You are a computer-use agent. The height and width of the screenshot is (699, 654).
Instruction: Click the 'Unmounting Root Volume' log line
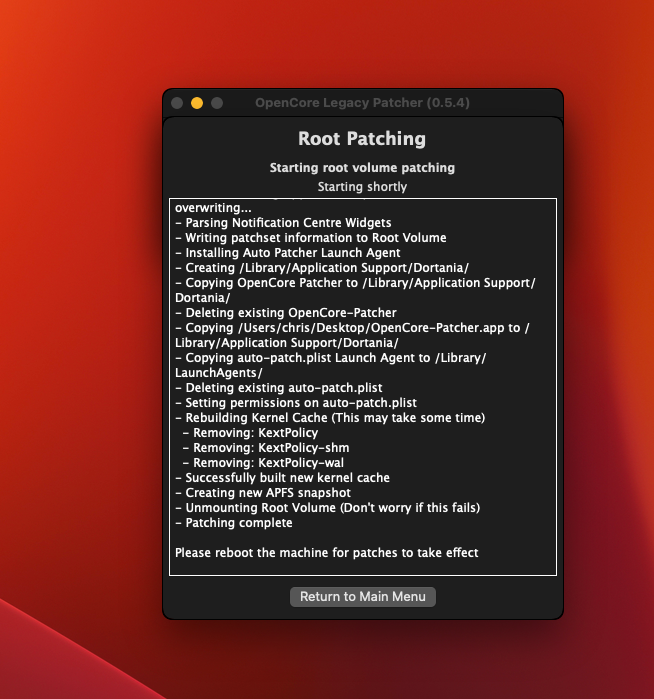pyautogui.click(x=328, y=508)
